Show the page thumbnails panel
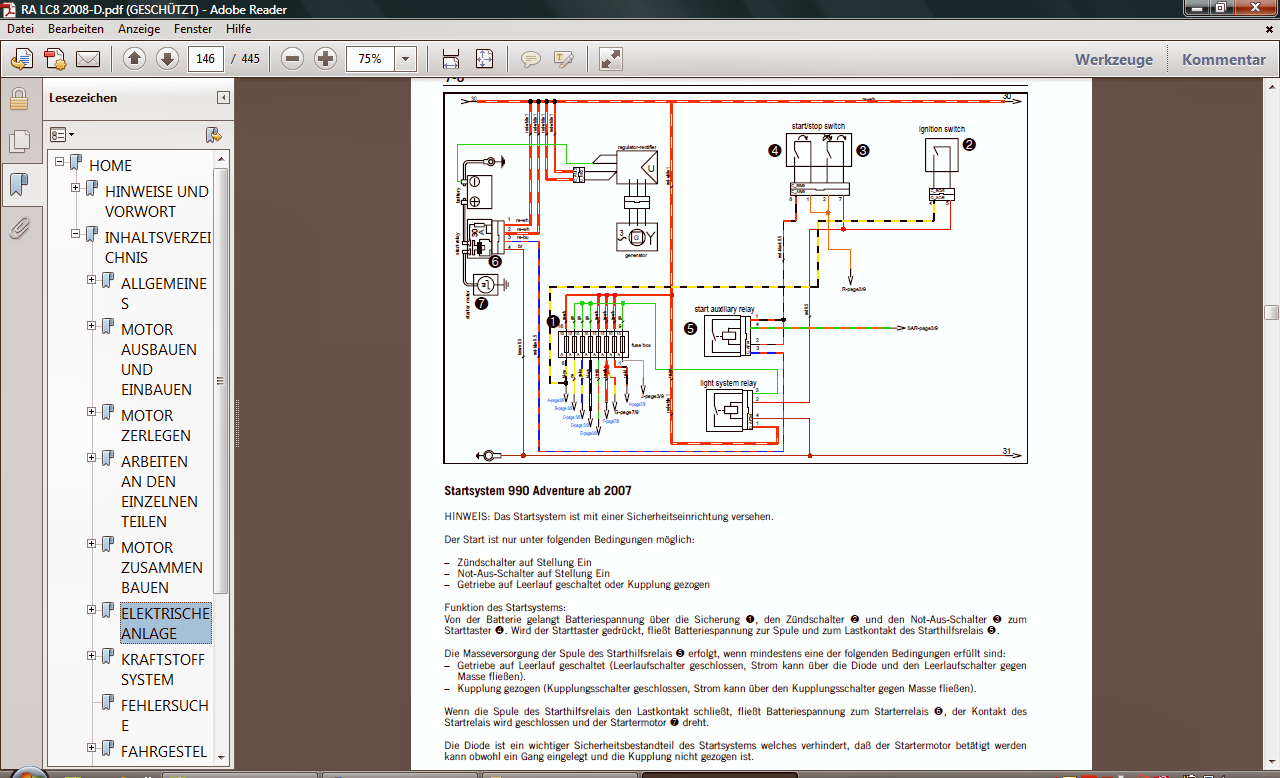 18,142
